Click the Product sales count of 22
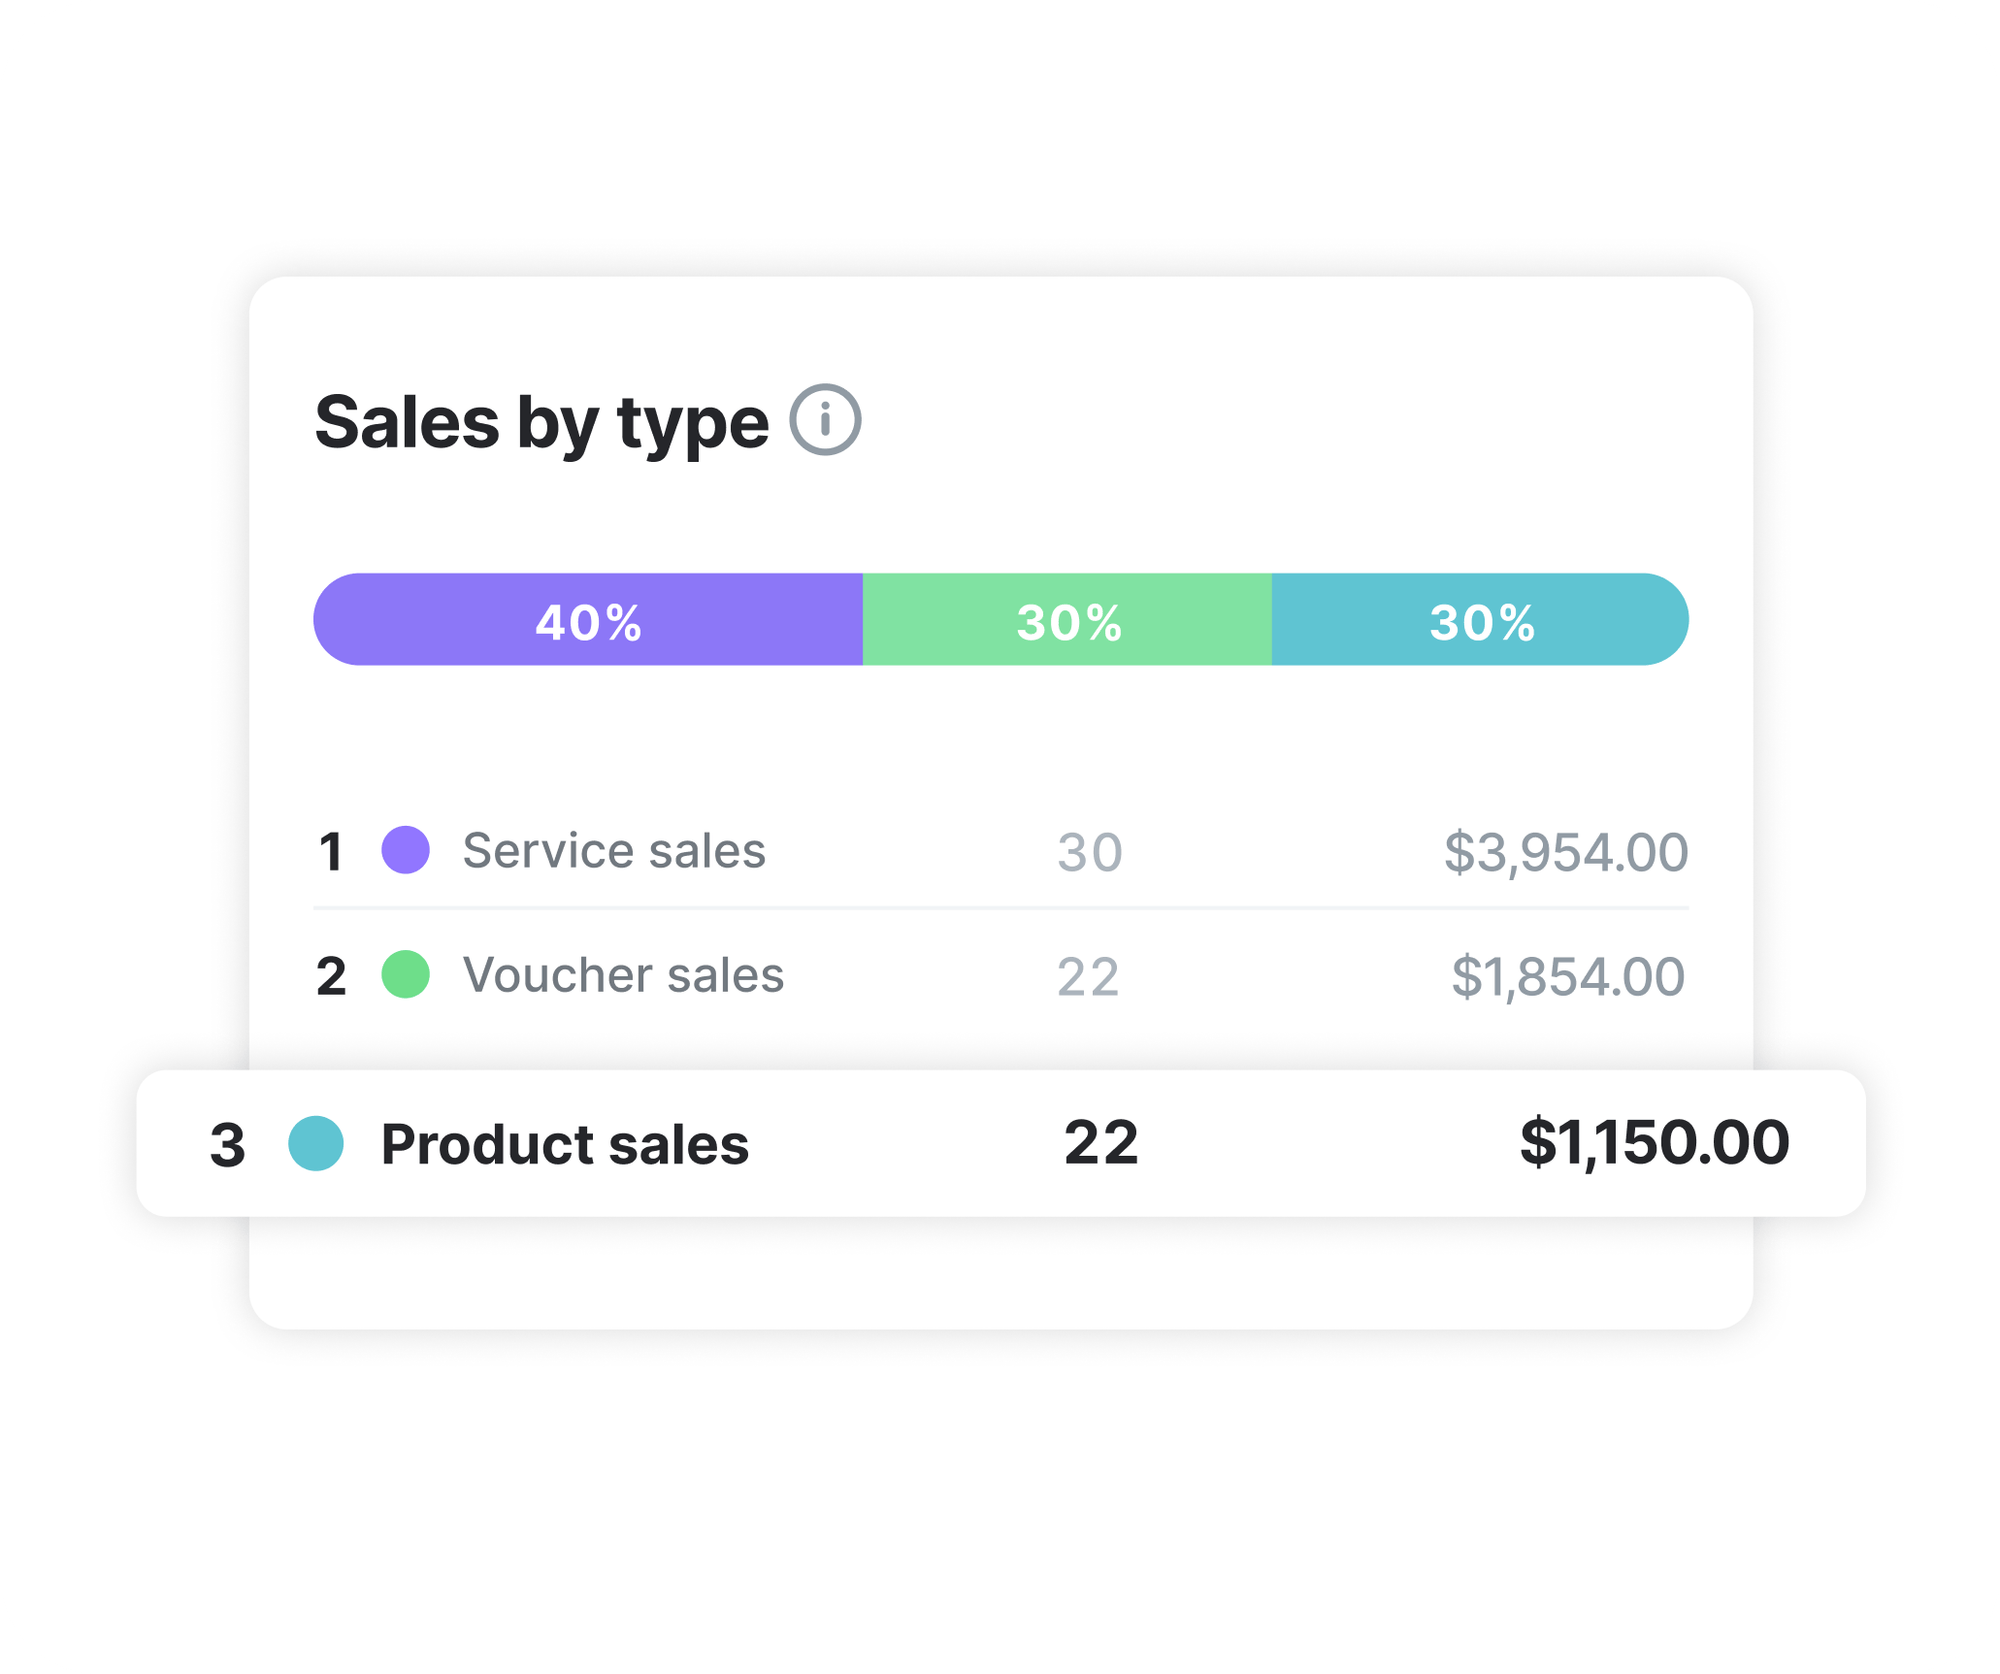Screen dimensions: 2000x1674 1101,1142
